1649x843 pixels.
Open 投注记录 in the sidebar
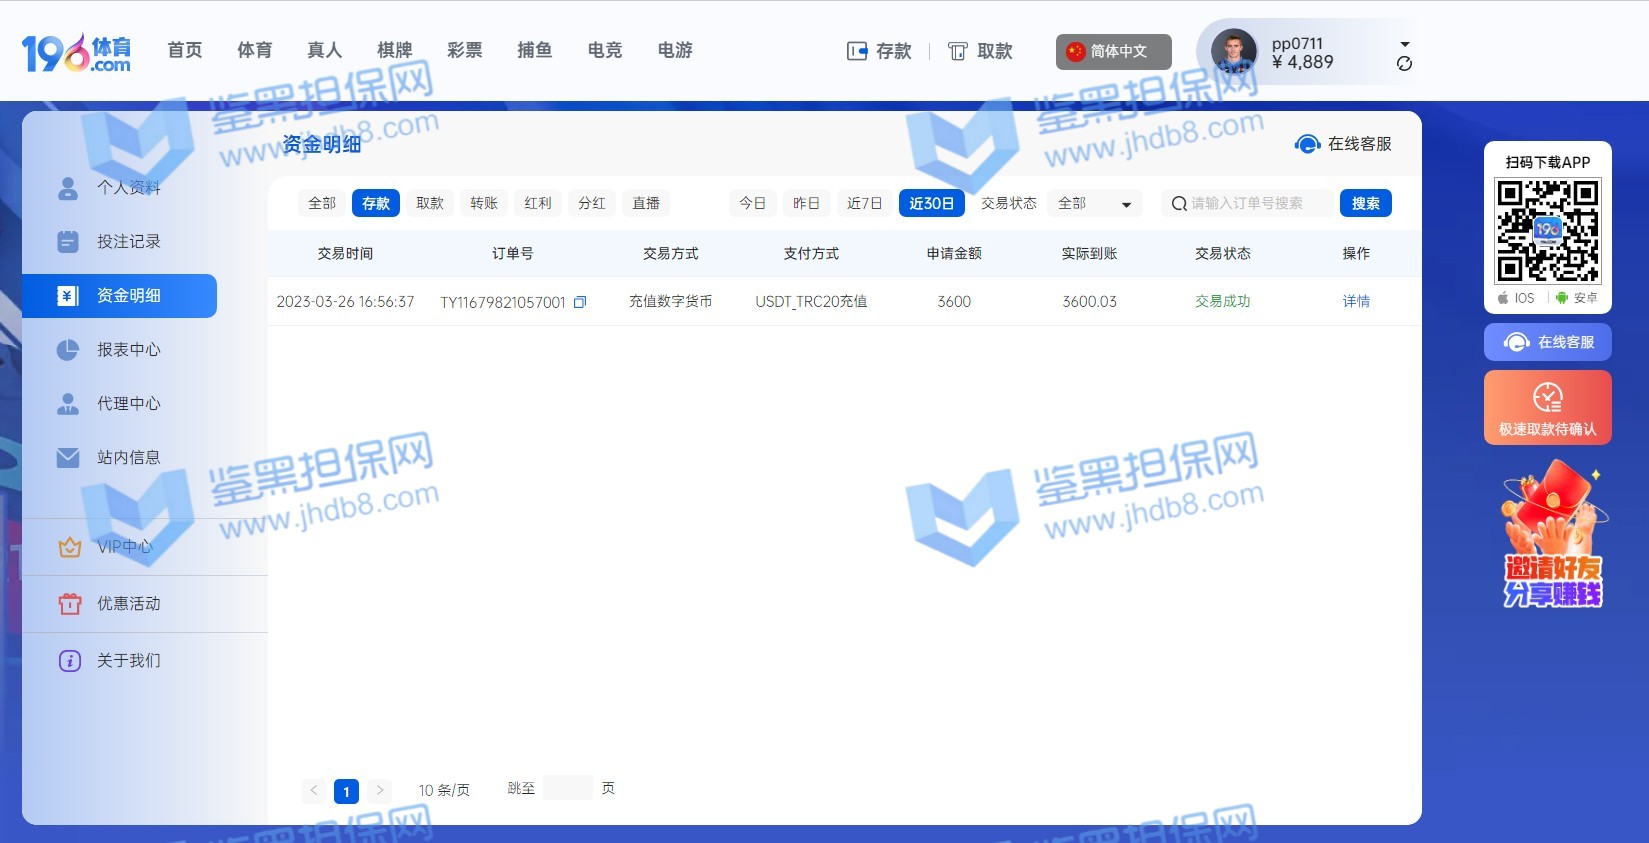tap(128, 242)
